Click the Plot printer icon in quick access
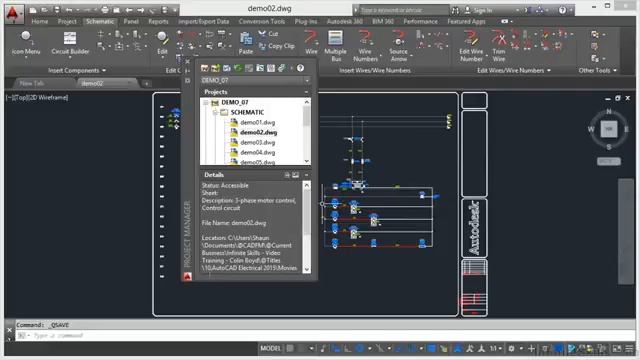The image size is (640, 360). point(105,9)
